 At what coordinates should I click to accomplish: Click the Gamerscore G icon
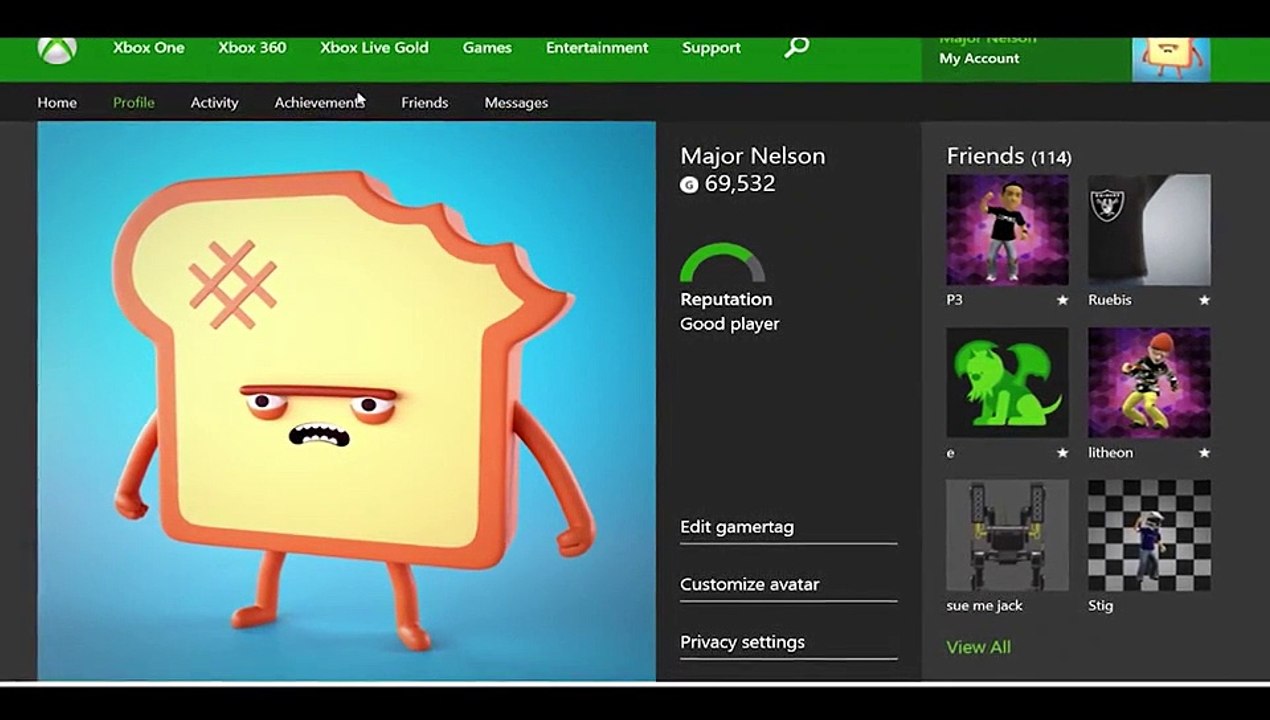(689, 184)
